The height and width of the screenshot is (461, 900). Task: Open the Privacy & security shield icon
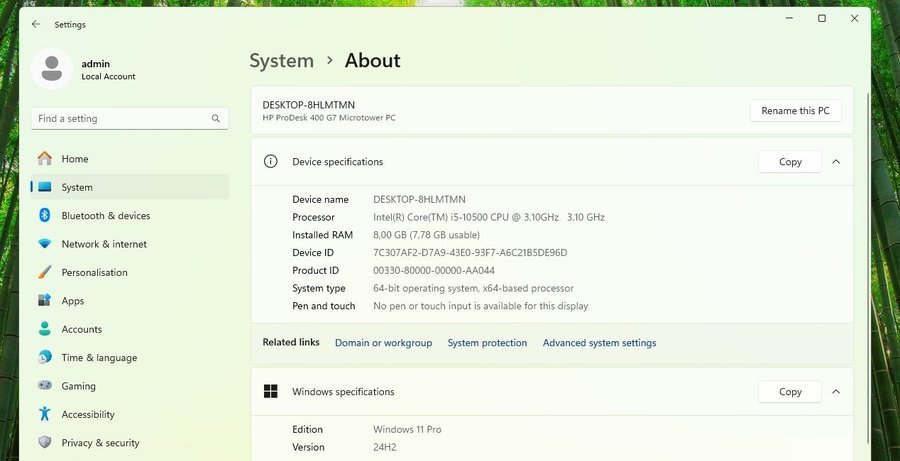tap(44, 442)
